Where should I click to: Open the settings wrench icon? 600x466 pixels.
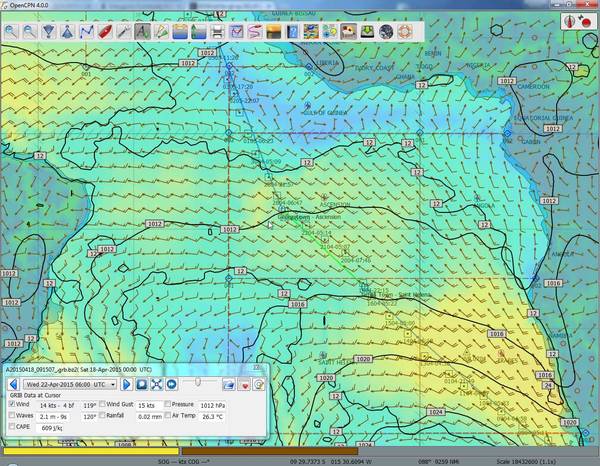coord(124,31)
